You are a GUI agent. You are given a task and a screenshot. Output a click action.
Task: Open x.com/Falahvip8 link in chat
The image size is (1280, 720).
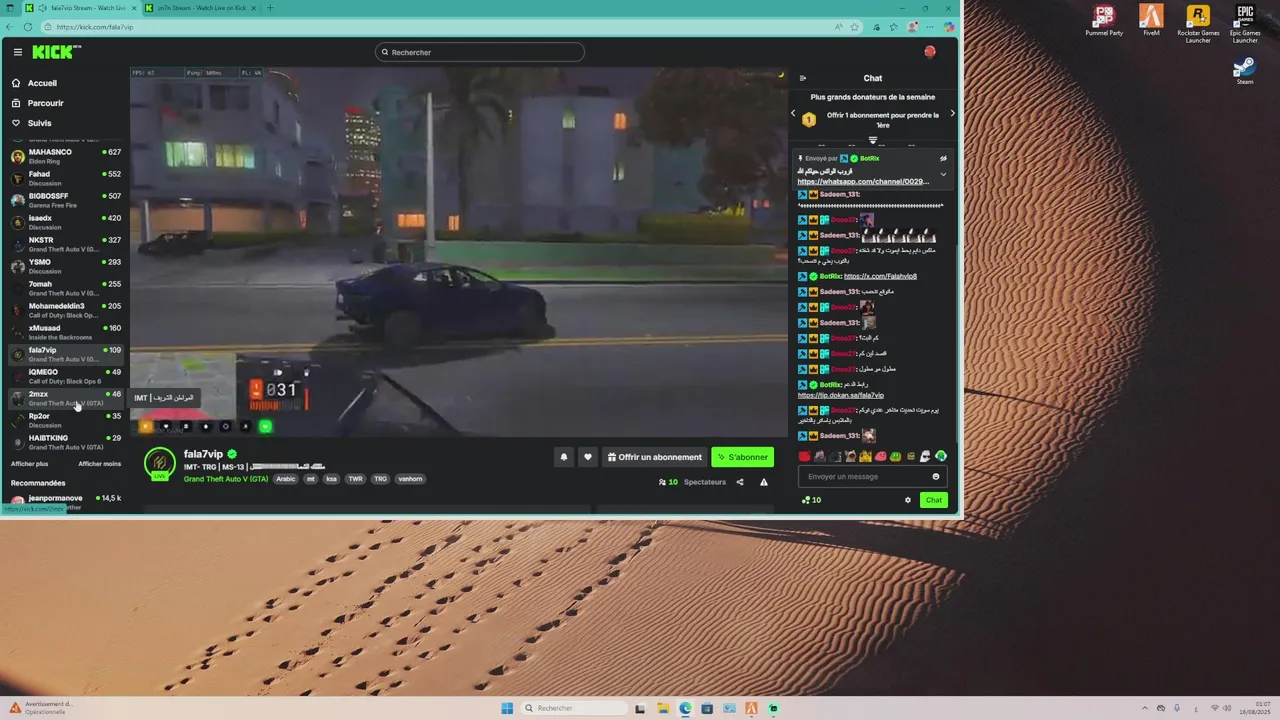(880, 276)
